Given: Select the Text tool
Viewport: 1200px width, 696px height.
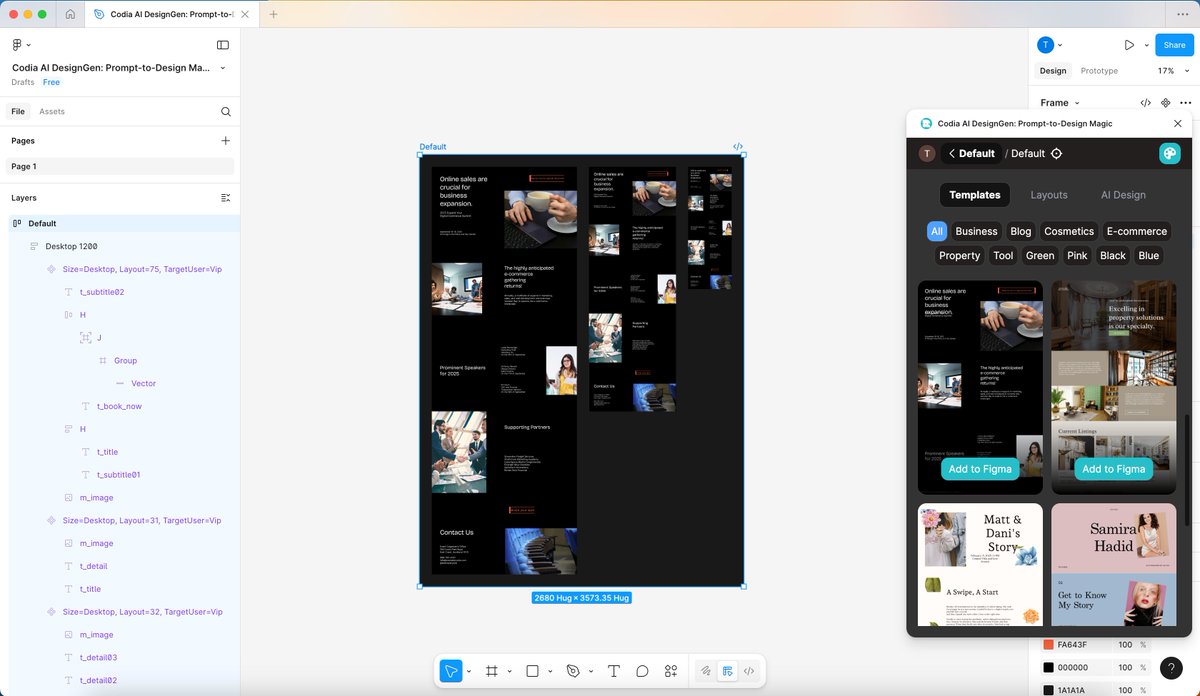Looking at the screenshot, I should [x=614, y=671].
